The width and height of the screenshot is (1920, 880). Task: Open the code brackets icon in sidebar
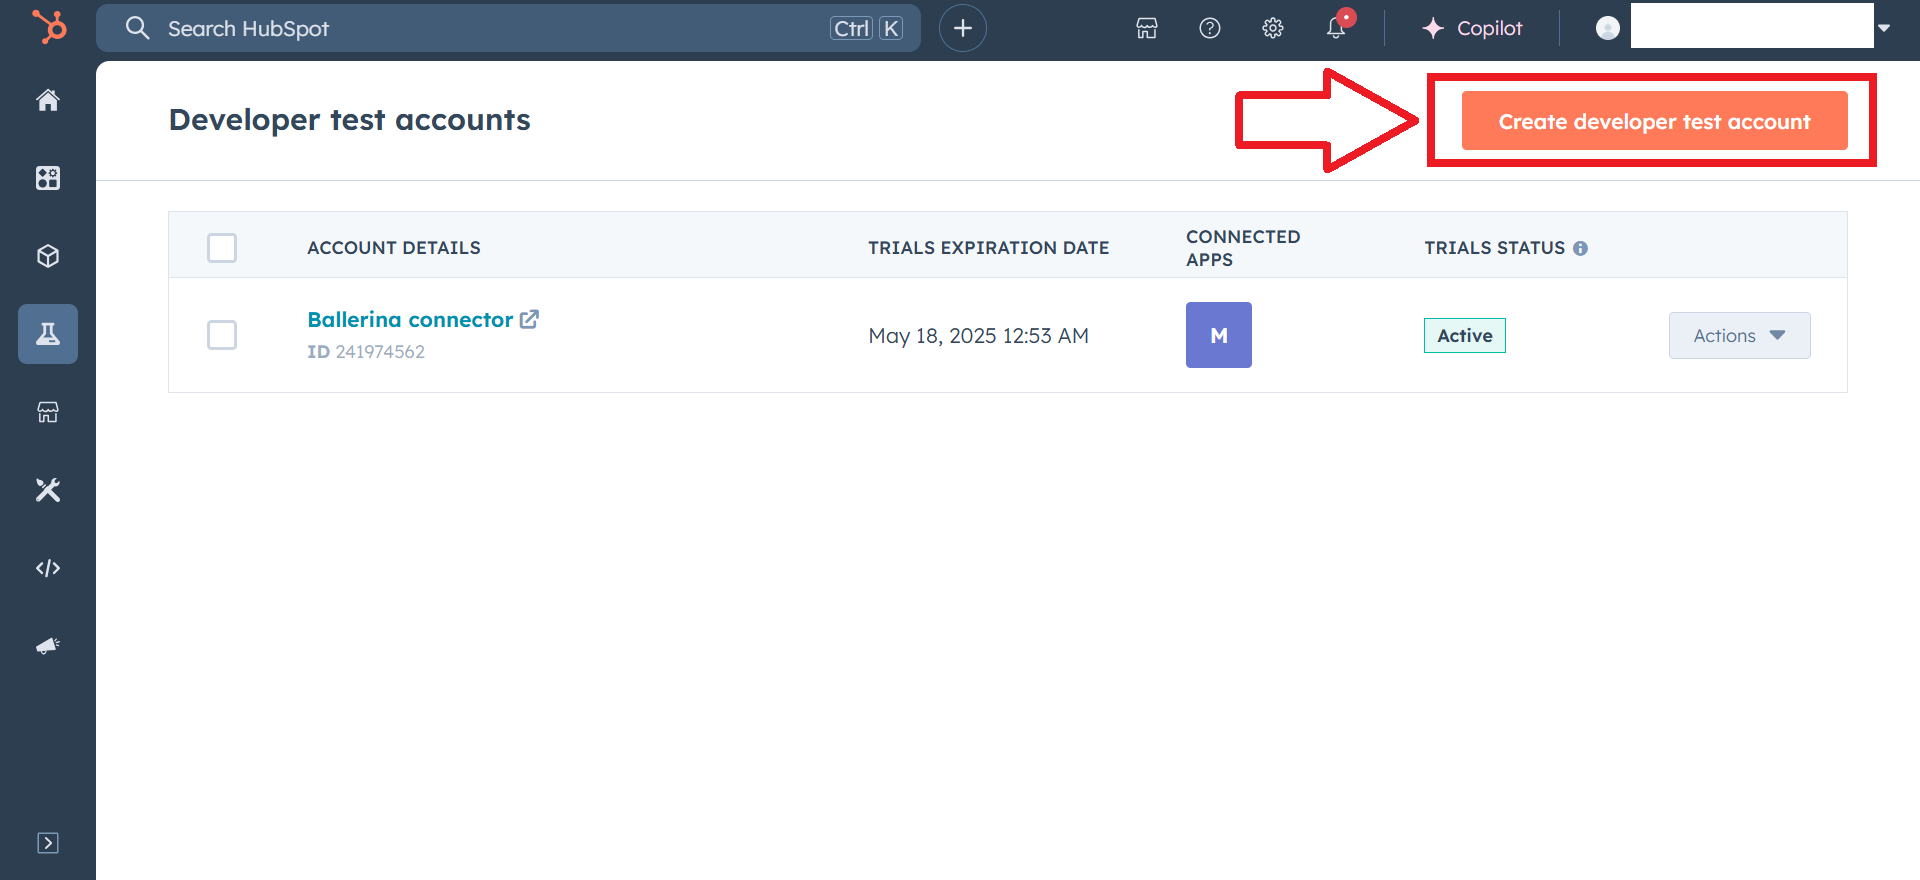[48, 568]
